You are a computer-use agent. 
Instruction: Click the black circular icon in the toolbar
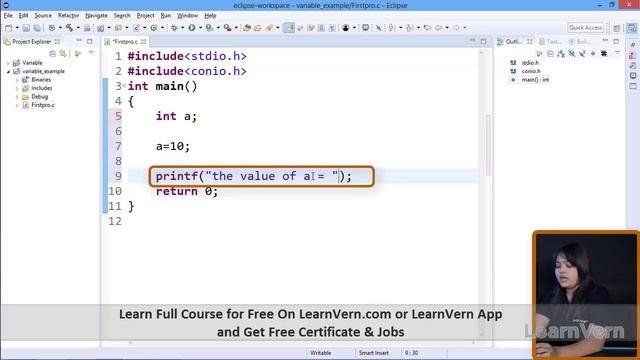346,28
